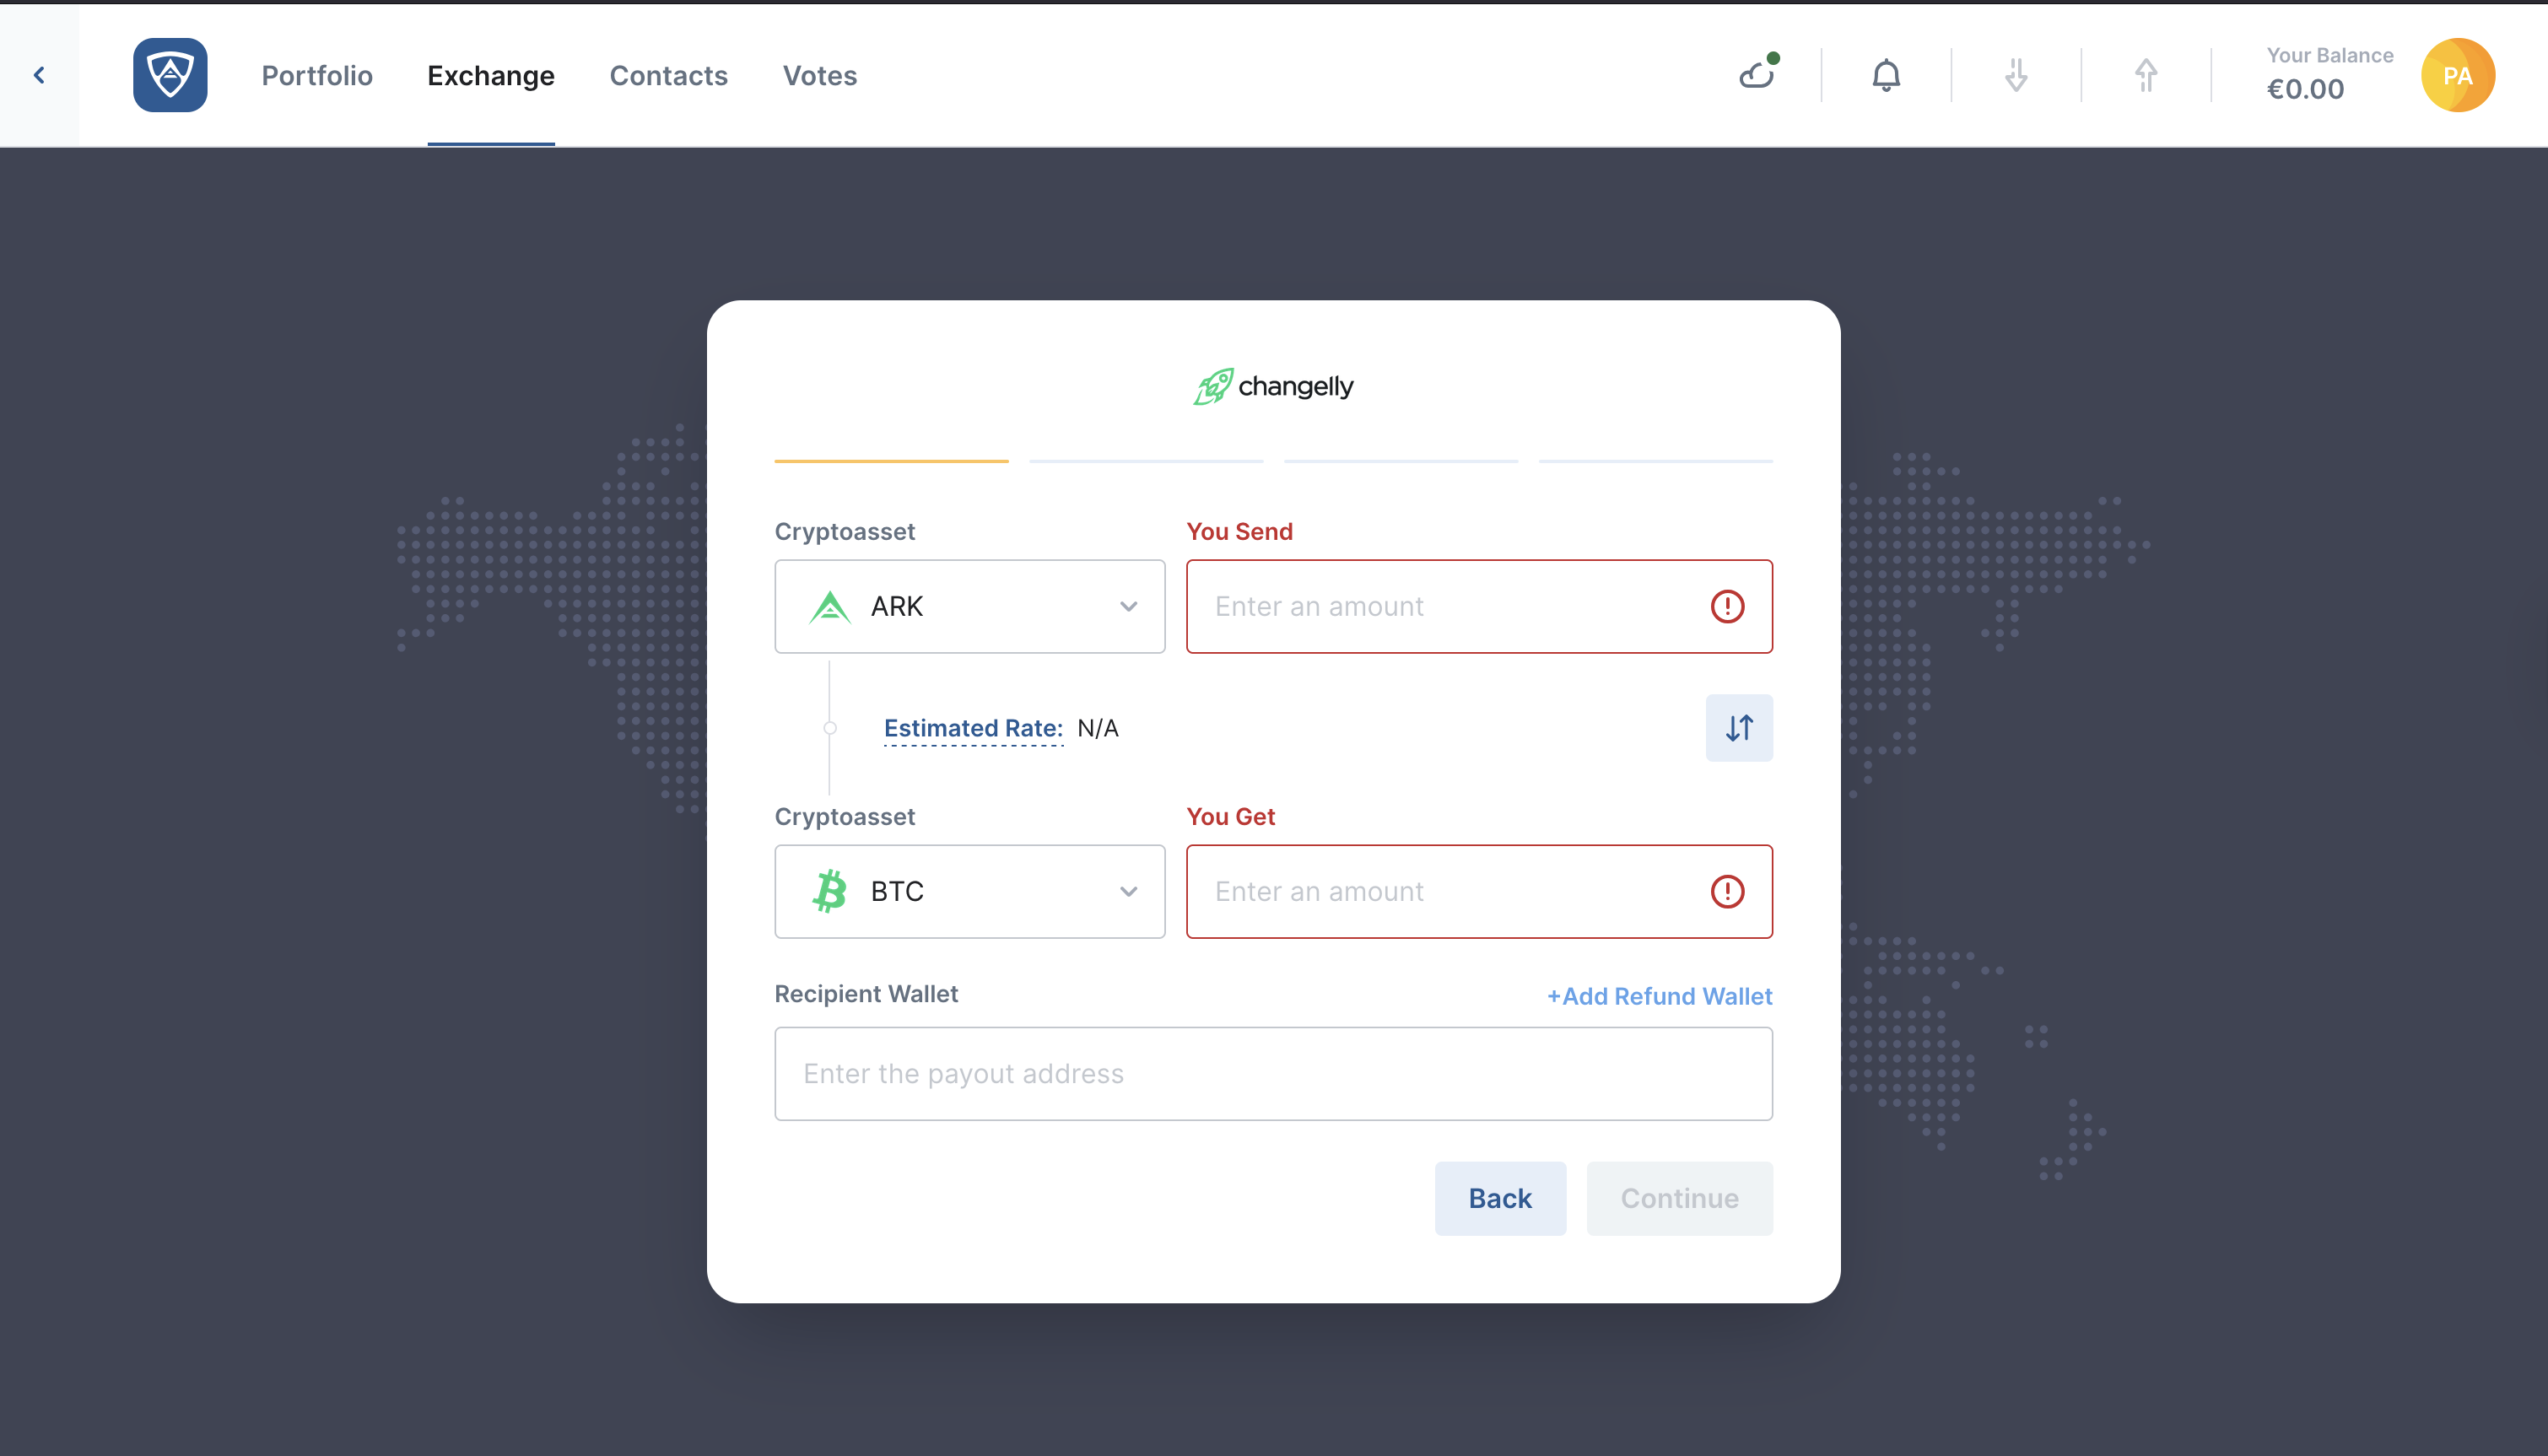Click the Estimated Rate label
Image resolution: width=2548 pixels, height=1456 pixels.
pos(973,728)
